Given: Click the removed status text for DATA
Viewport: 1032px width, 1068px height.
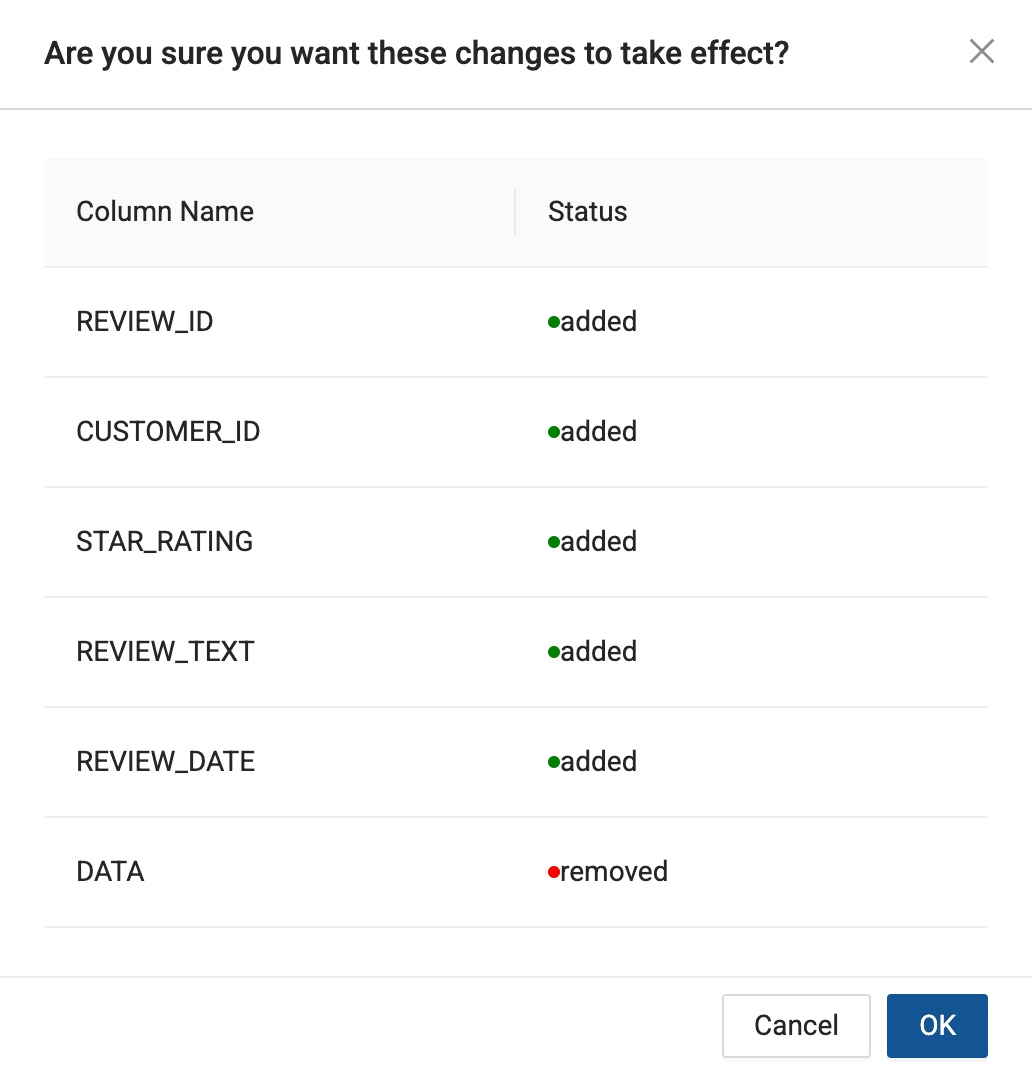Looking at the screenshot, I should tap(614, 872).
